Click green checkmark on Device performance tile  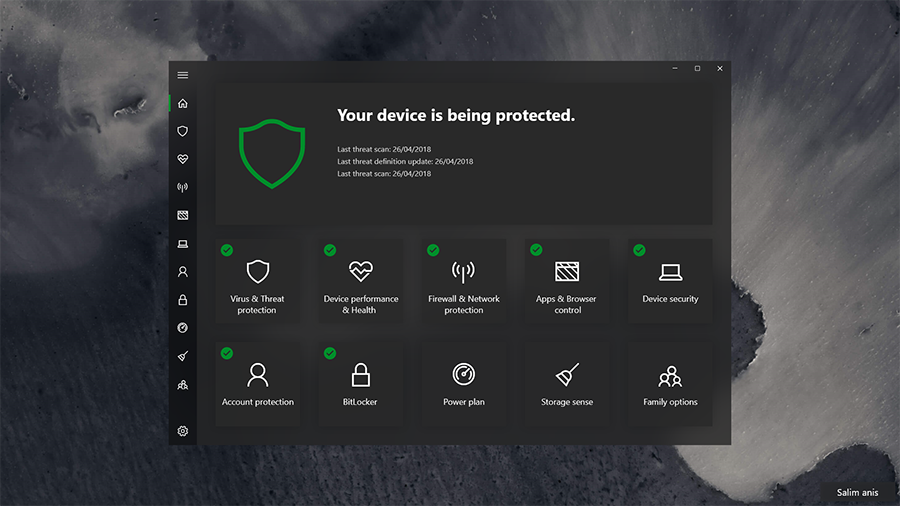(x=330, y=250)
